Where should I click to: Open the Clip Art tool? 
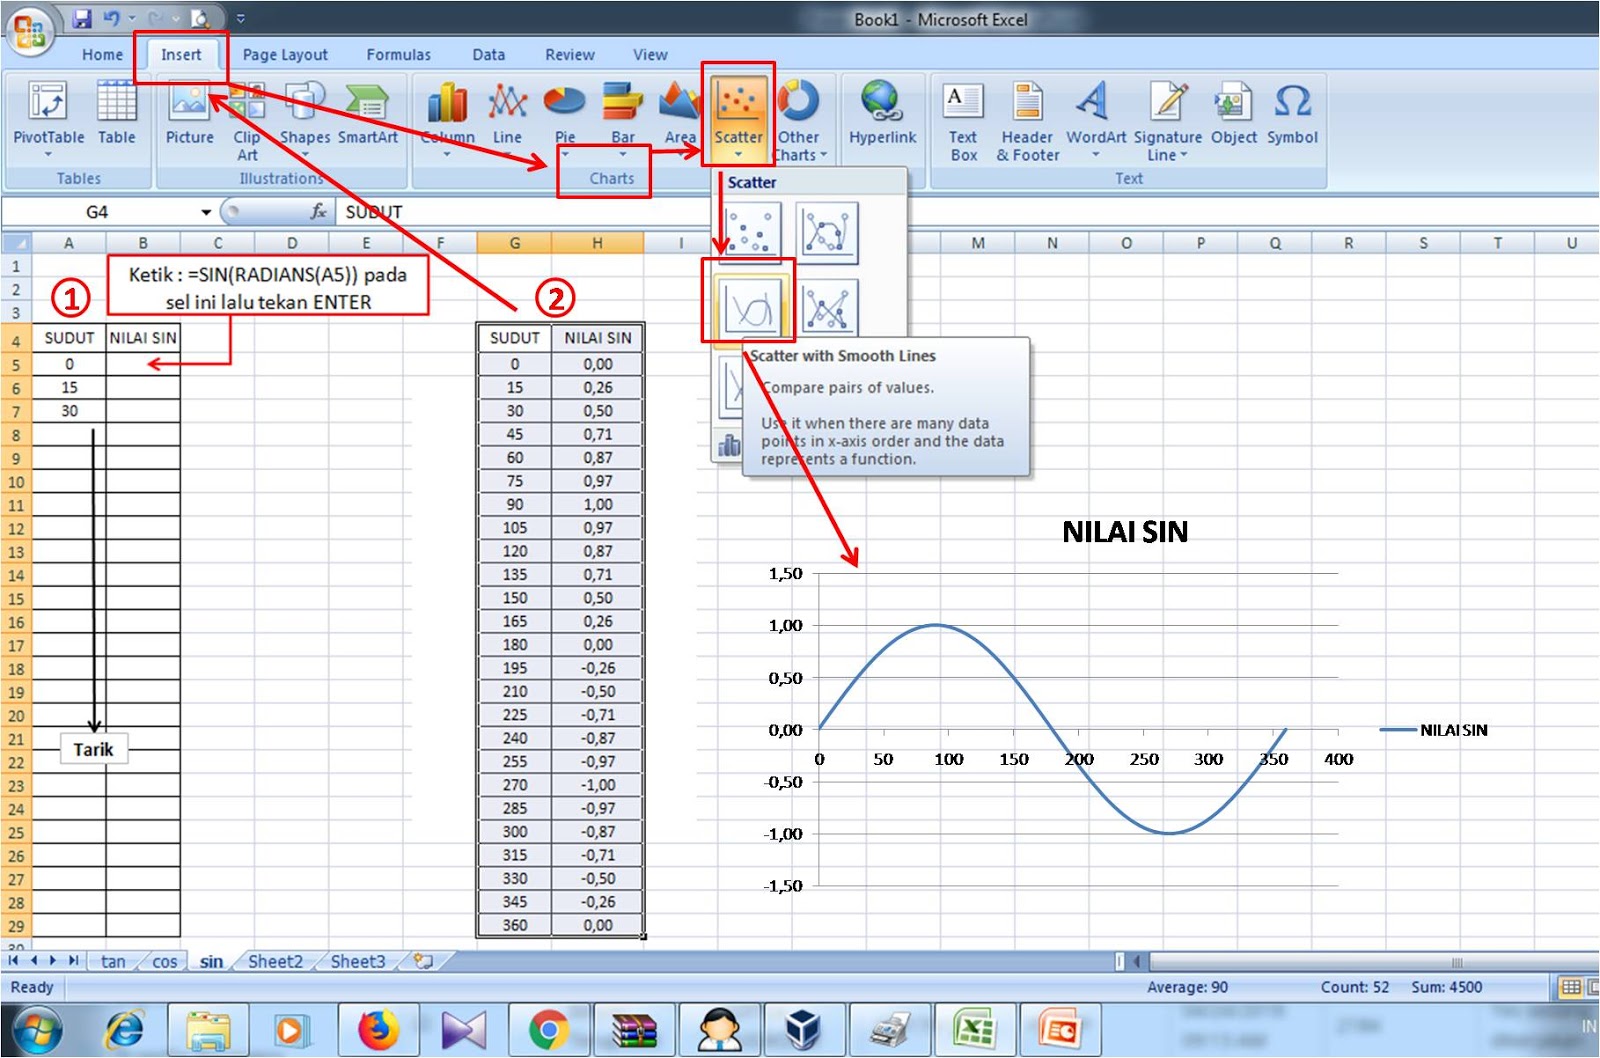pos(247,120)
